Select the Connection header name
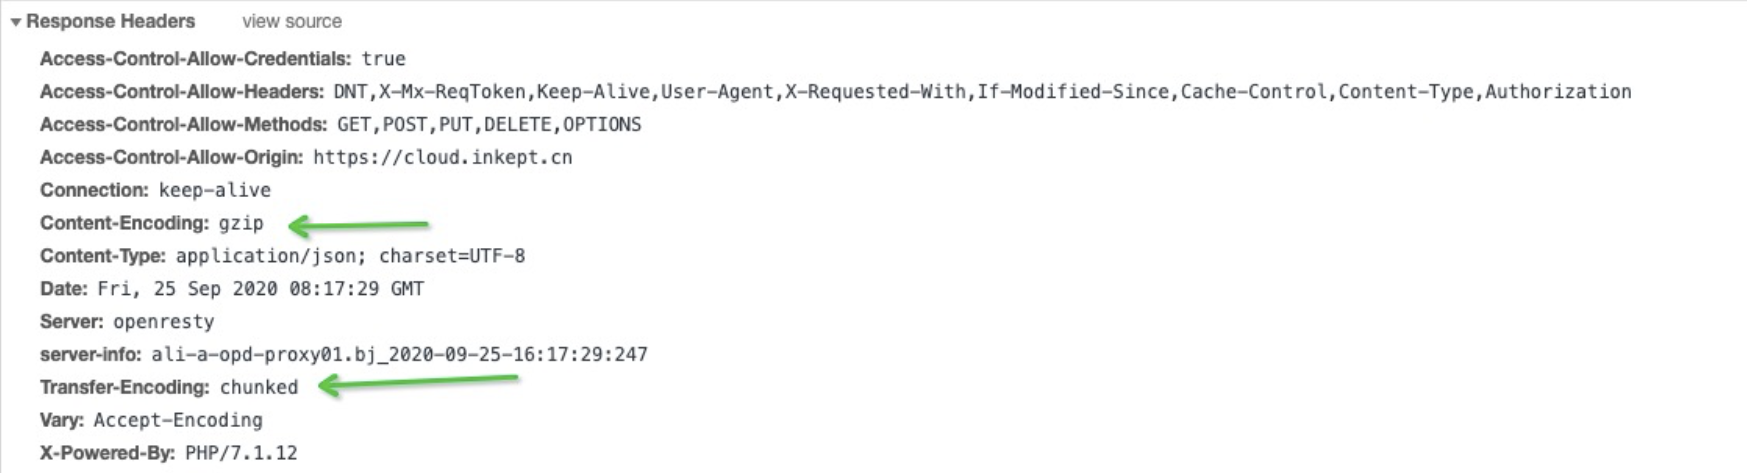The height and width of the screenshot is (473, 1747). (94, 190)
